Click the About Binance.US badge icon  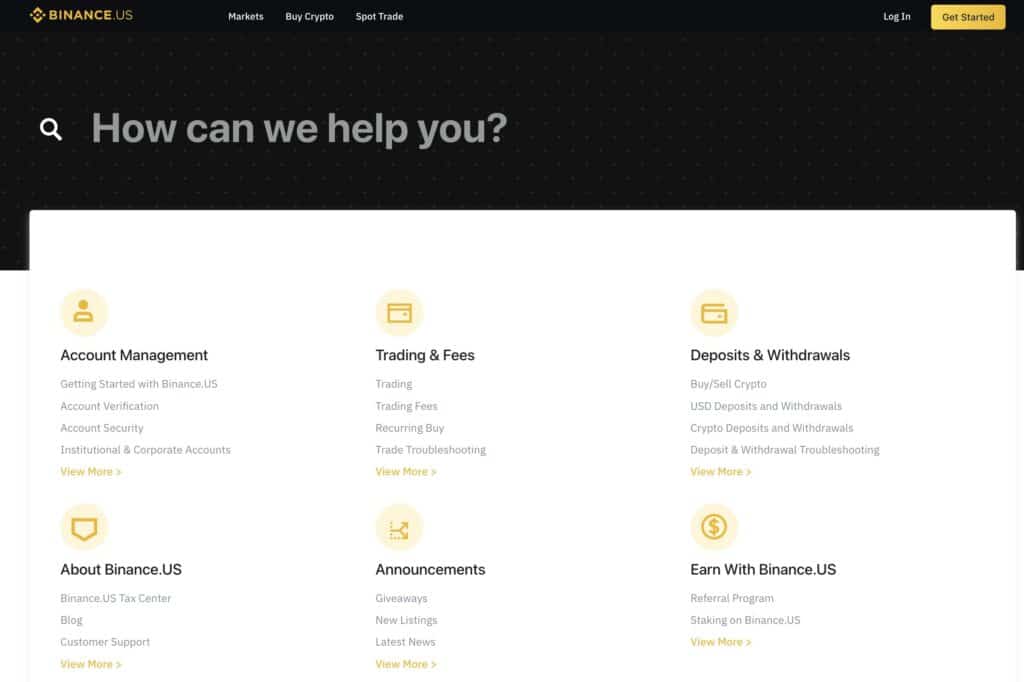coord(84,527)
